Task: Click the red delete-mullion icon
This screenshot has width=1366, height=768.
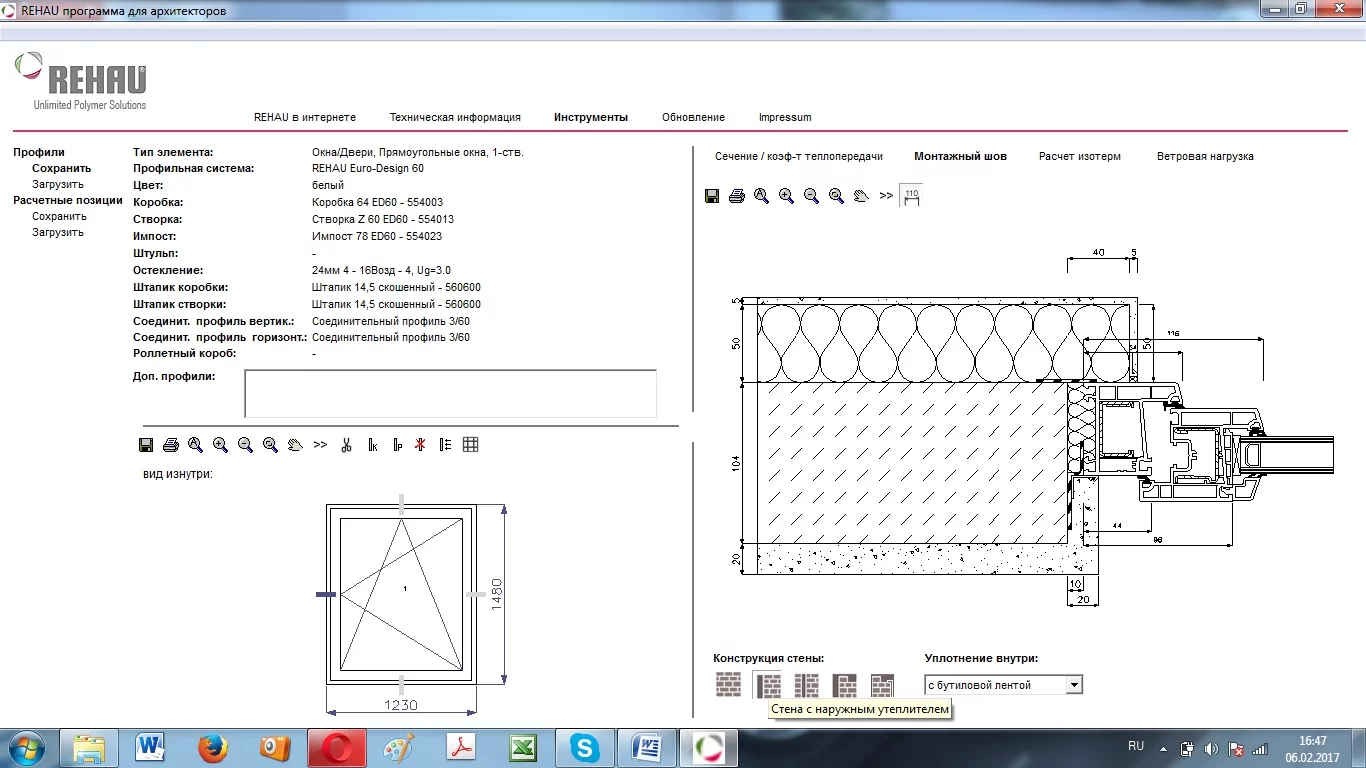Action: tap(420, 445)
